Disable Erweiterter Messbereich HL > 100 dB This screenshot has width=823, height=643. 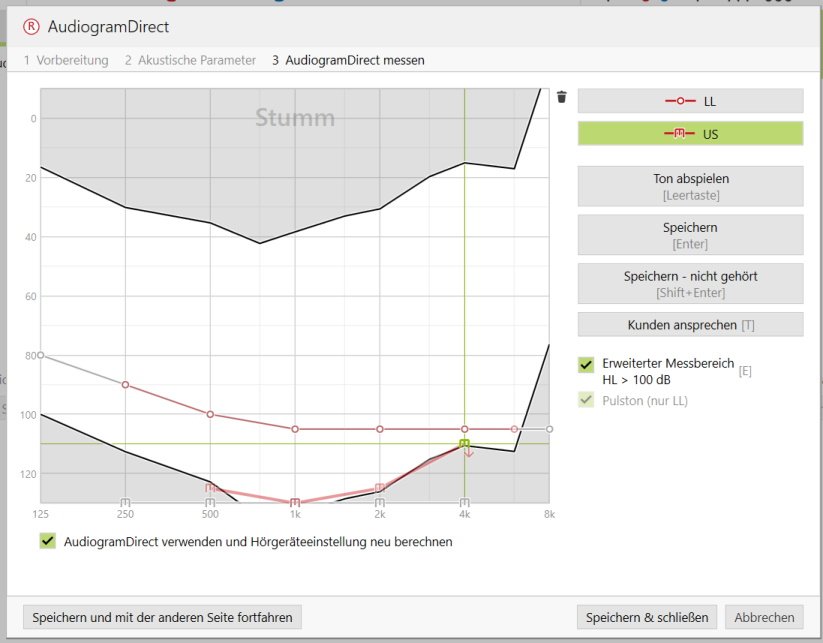pyautogui.click(x=586, y=366)
